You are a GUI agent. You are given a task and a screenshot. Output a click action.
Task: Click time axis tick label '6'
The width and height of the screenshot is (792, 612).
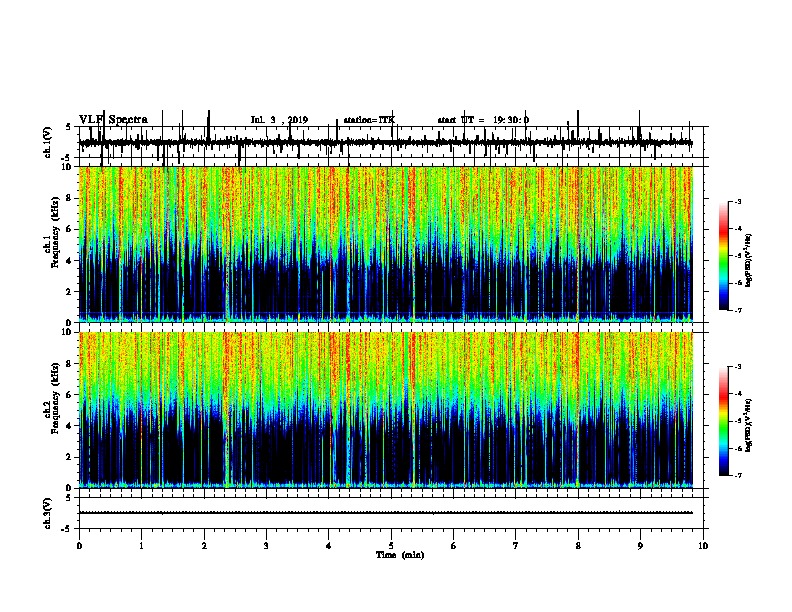coord(454,546)
